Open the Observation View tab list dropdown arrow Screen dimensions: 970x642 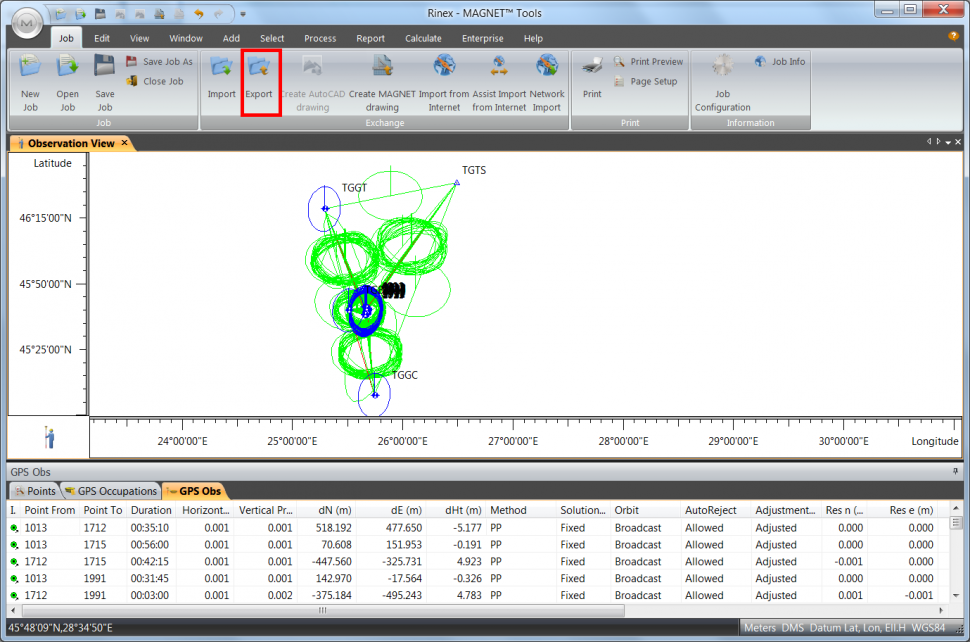(x=948, y=142)
